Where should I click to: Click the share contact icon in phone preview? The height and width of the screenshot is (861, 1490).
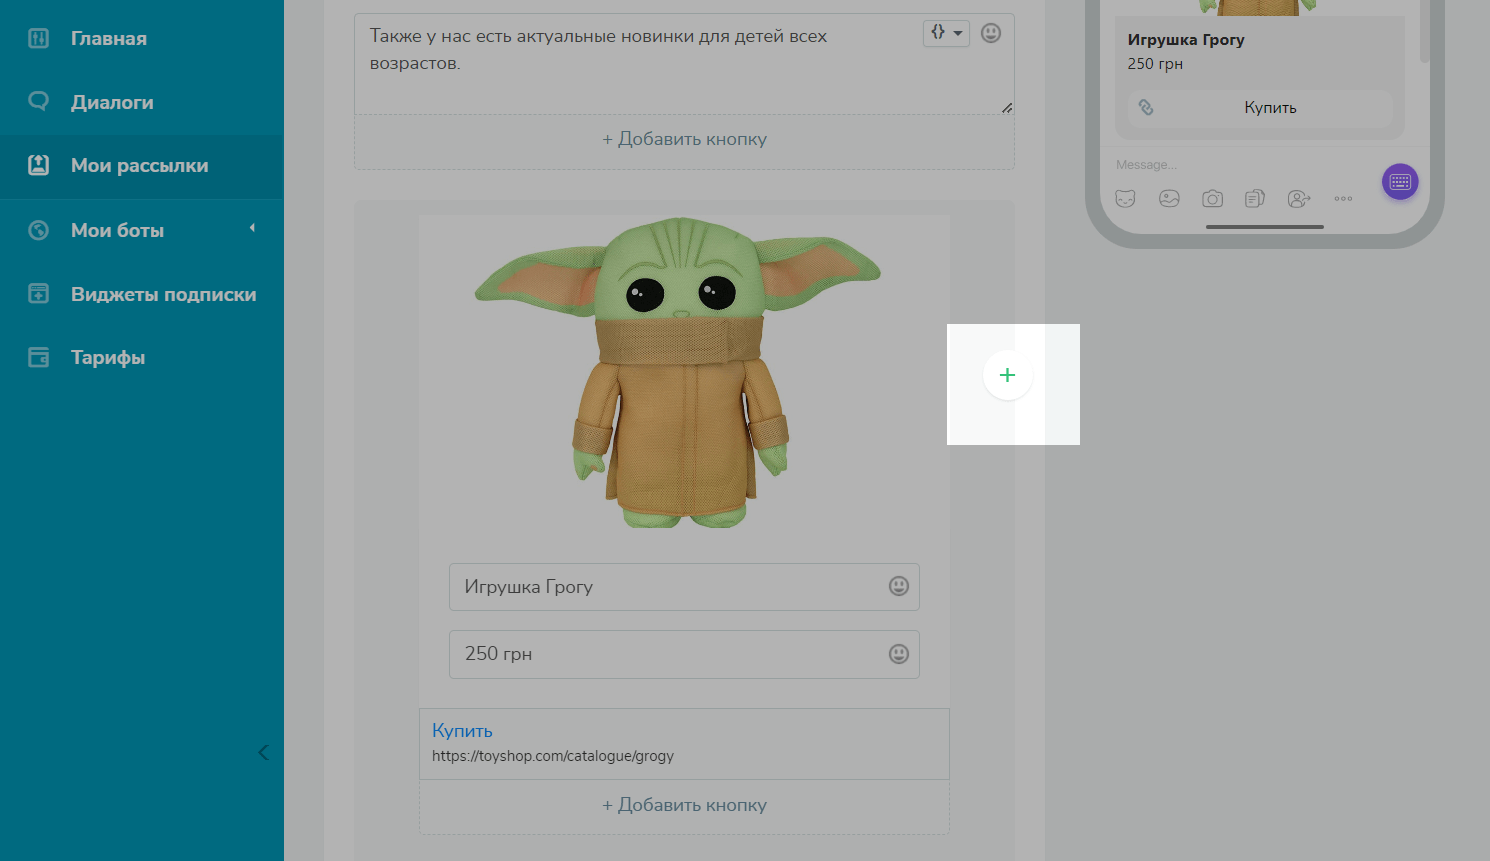[1298, 199]
